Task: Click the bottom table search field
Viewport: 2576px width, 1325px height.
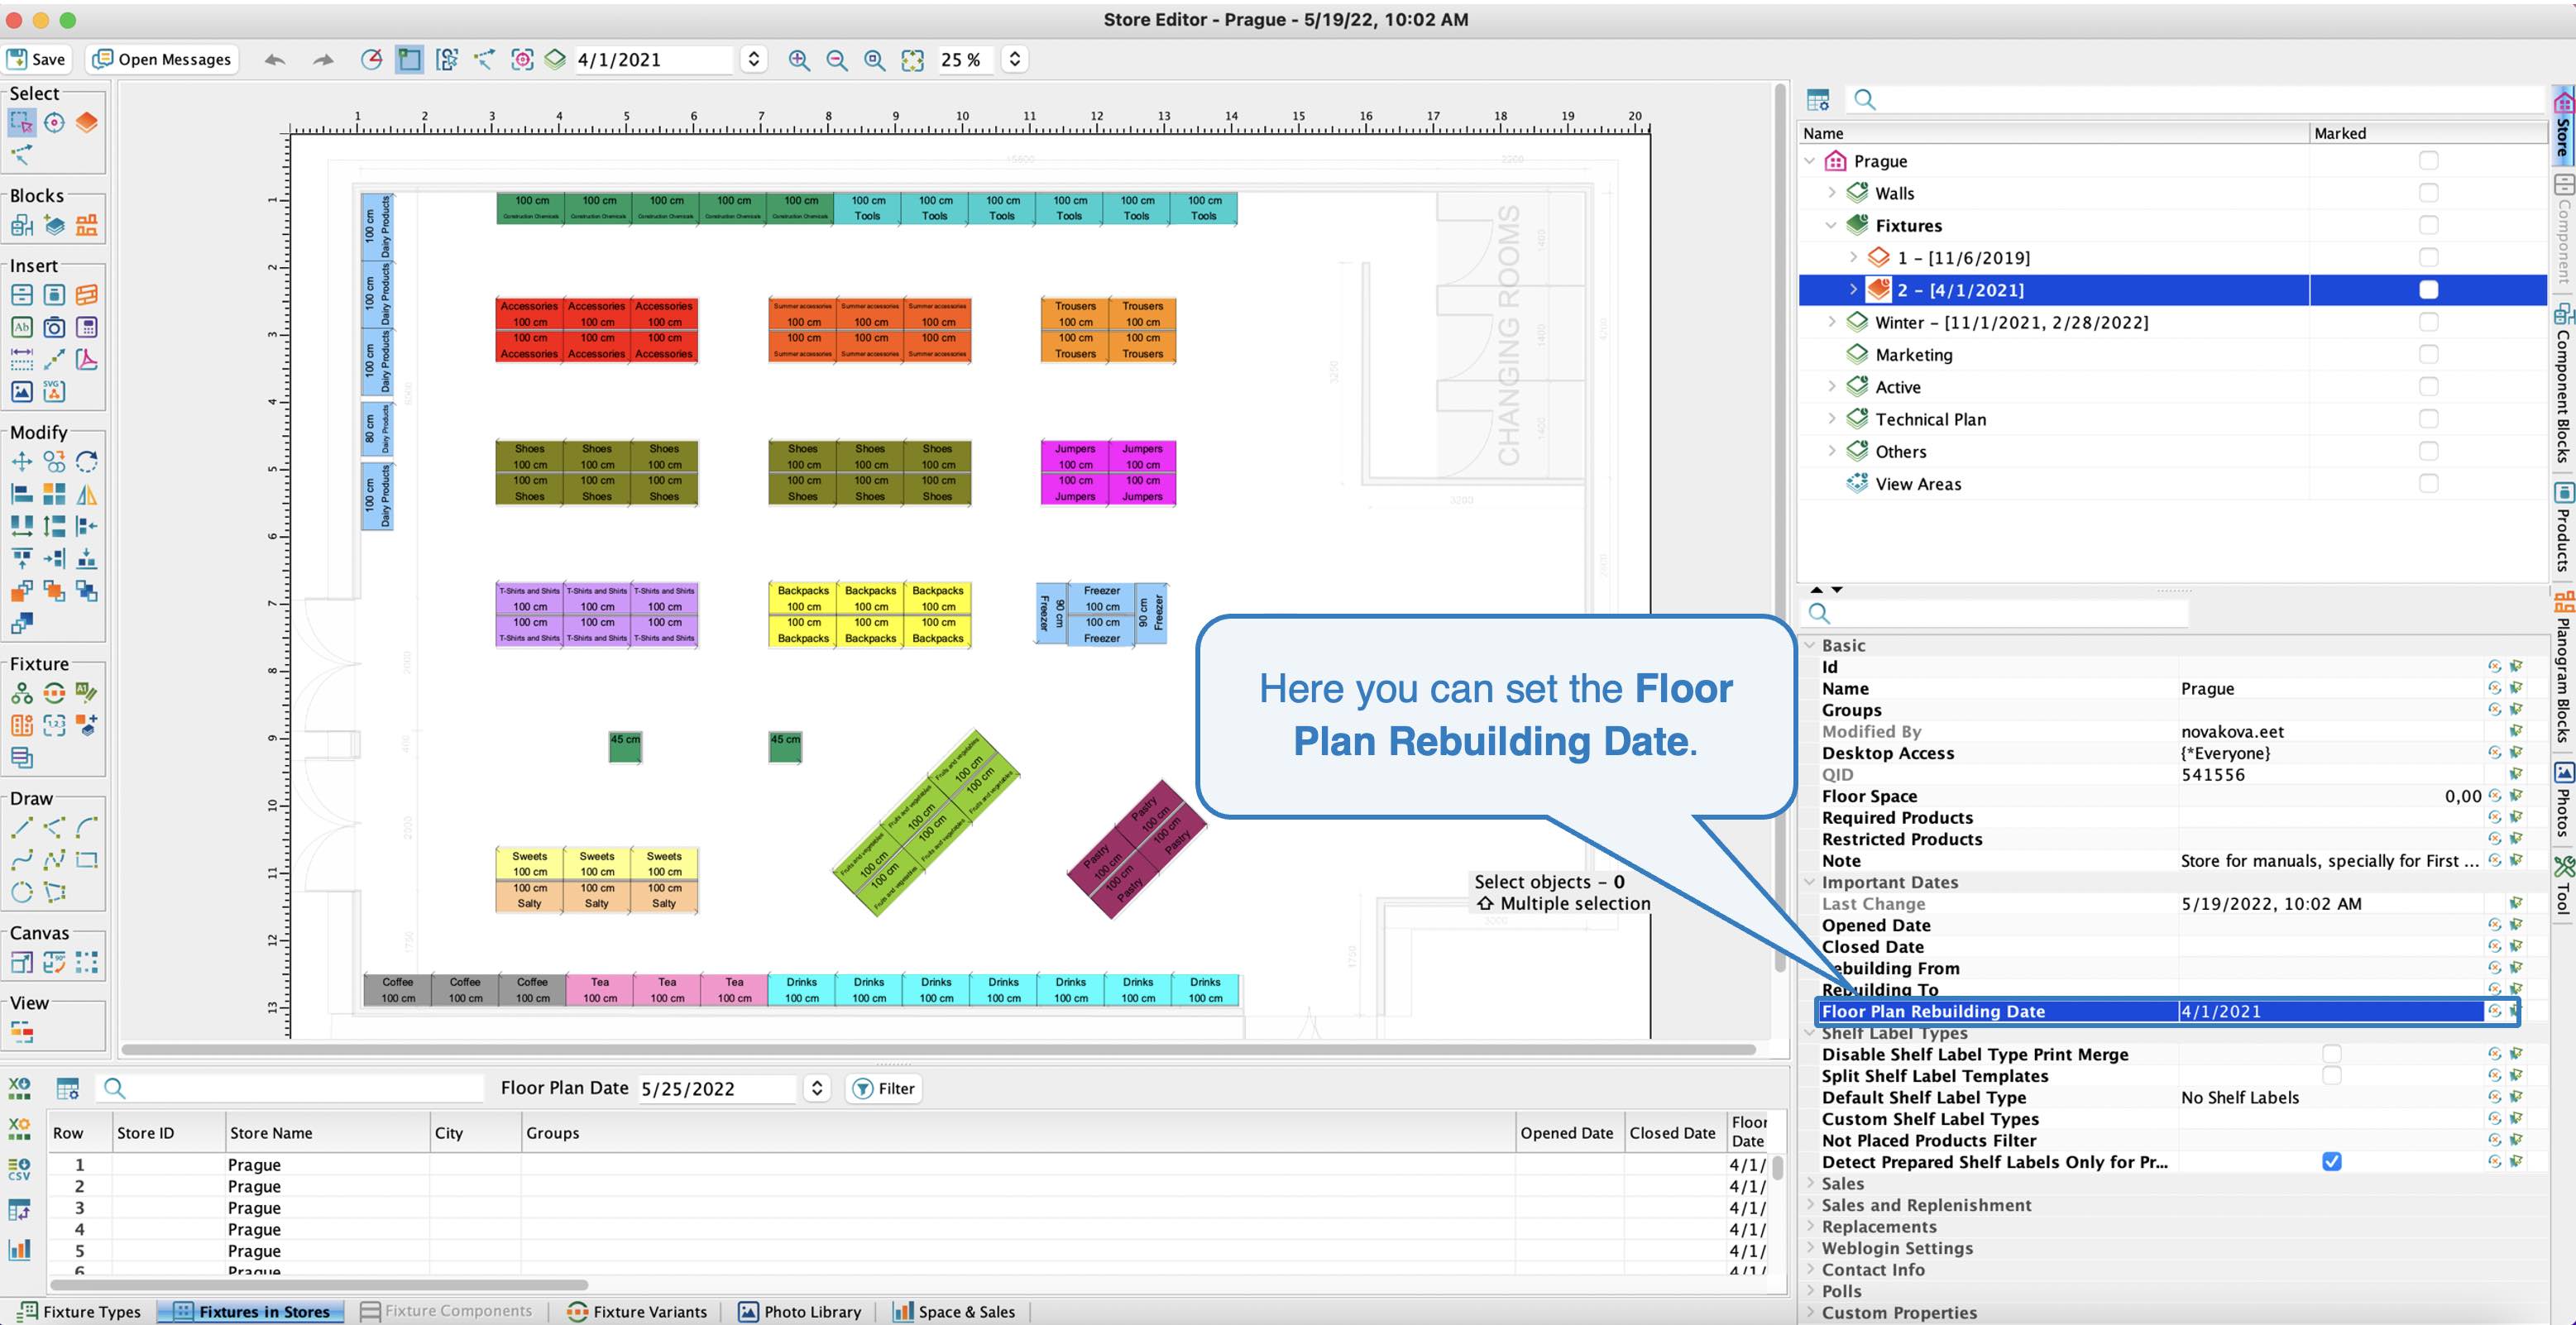Action: 291,1088
